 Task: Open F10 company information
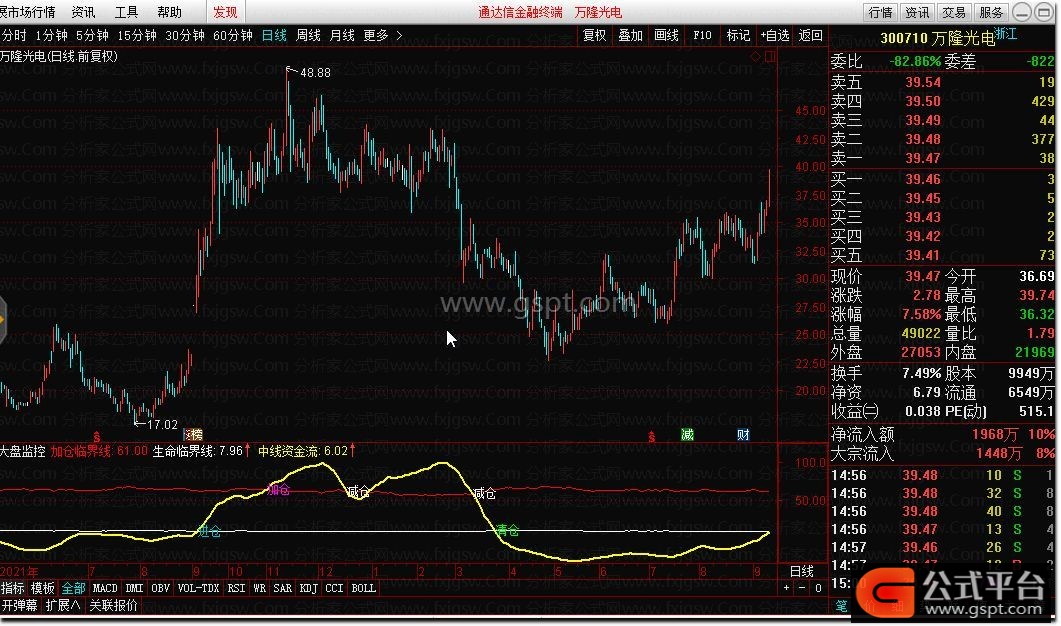click(x=702, y=35)
